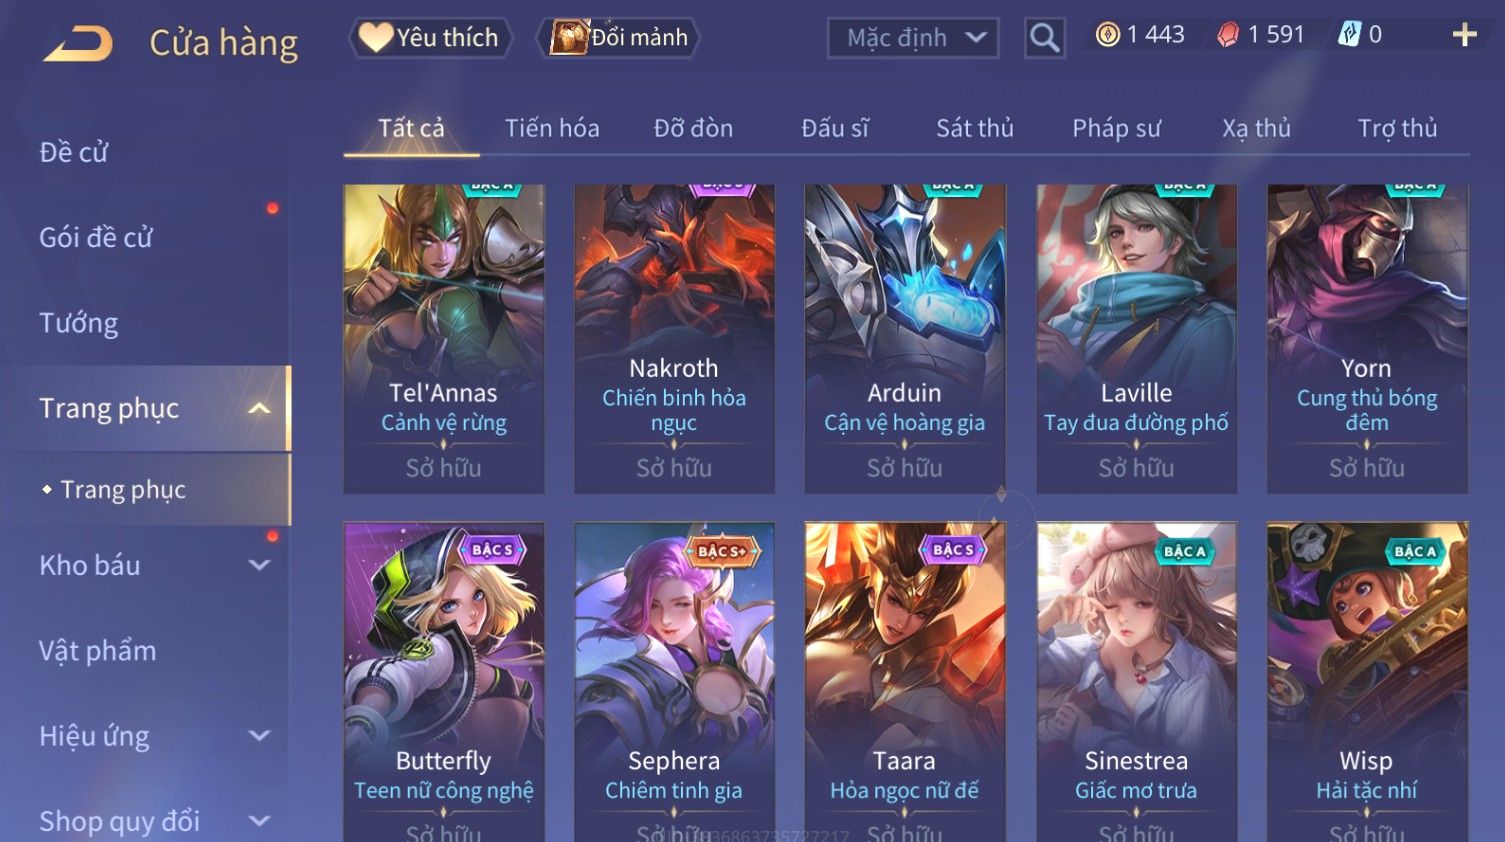Select Nakroth Chiến binh hỏa ngục skin

tap(674, 338)
